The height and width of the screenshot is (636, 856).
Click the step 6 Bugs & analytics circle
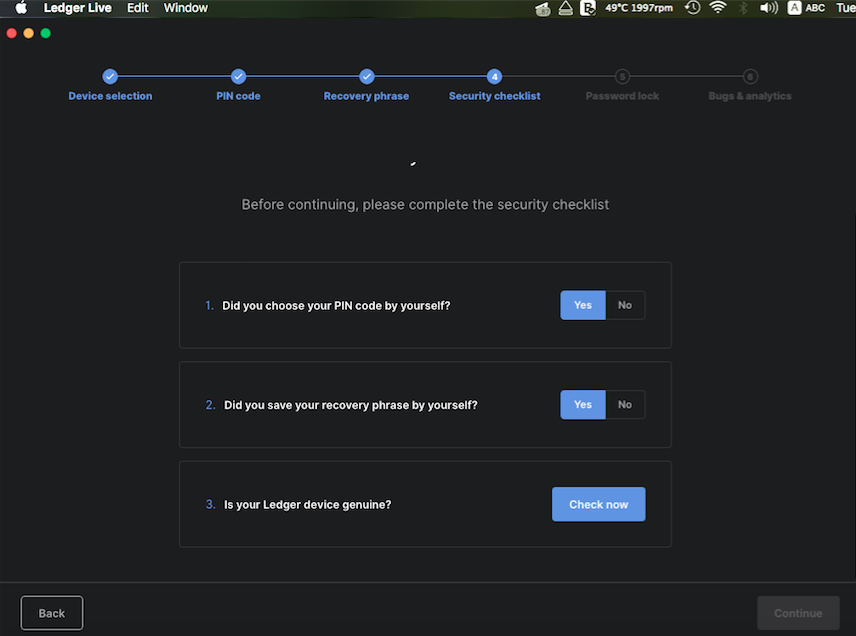click(x=750, y=76)
